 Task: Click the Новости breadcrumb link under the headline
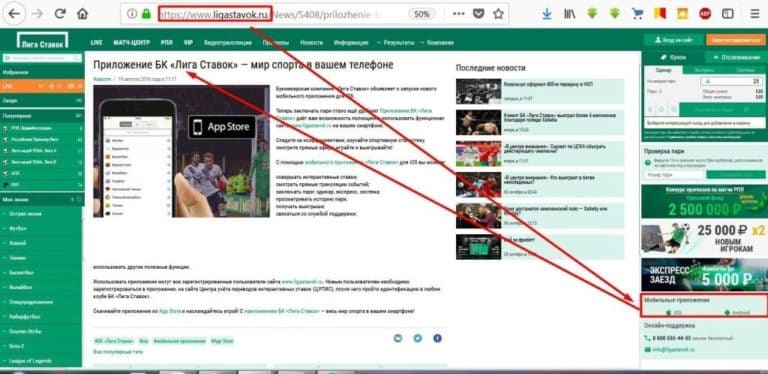click(102, 78)
